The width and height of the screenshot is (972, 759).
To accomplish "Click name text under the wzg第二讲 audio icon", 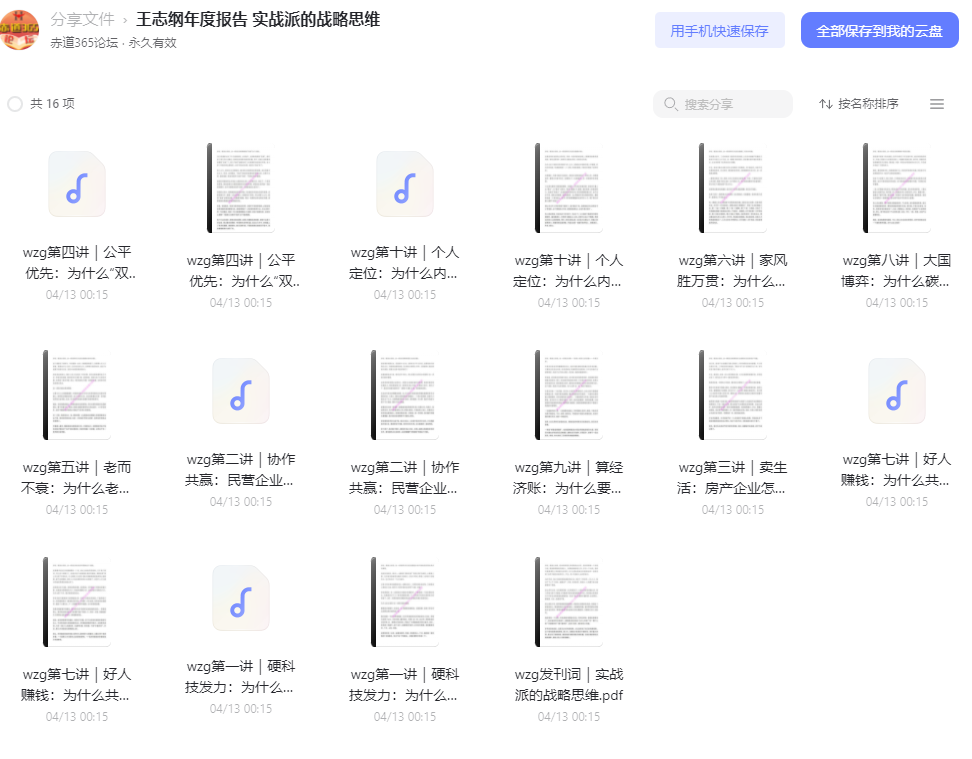I will click(241, 470).
